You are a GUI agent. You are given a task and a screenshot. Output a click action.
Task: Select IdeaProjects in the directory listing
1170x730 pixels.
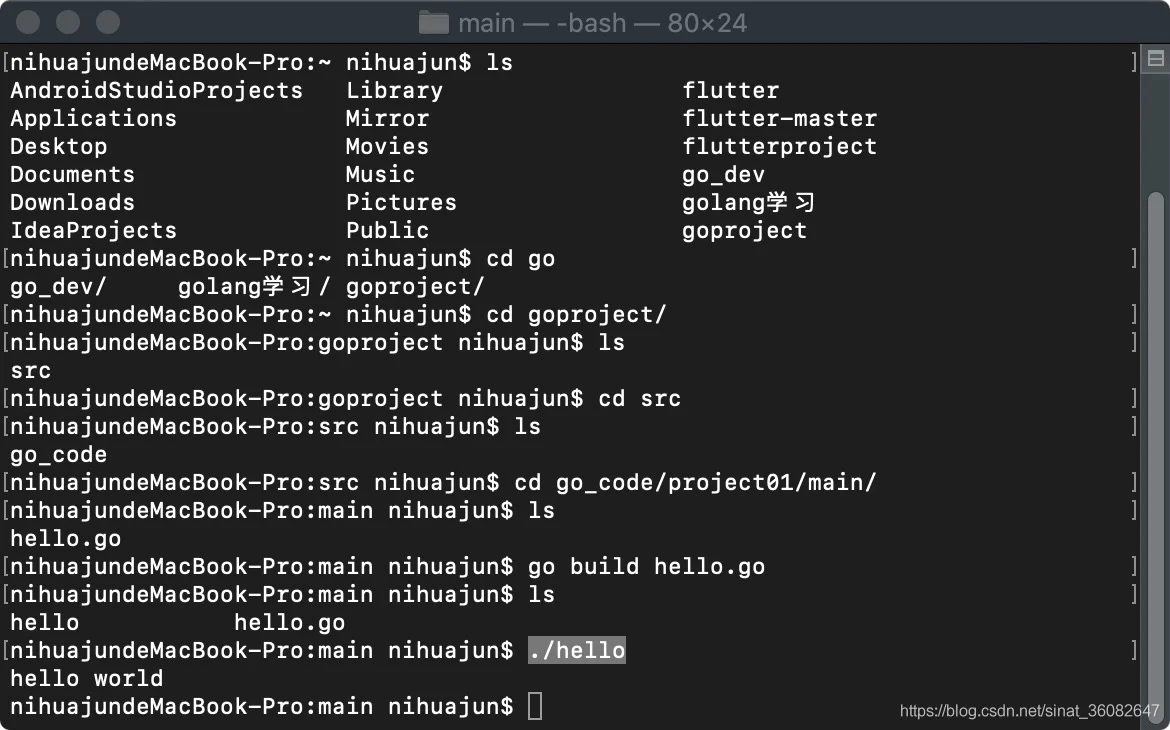click(x=93, y=231)
